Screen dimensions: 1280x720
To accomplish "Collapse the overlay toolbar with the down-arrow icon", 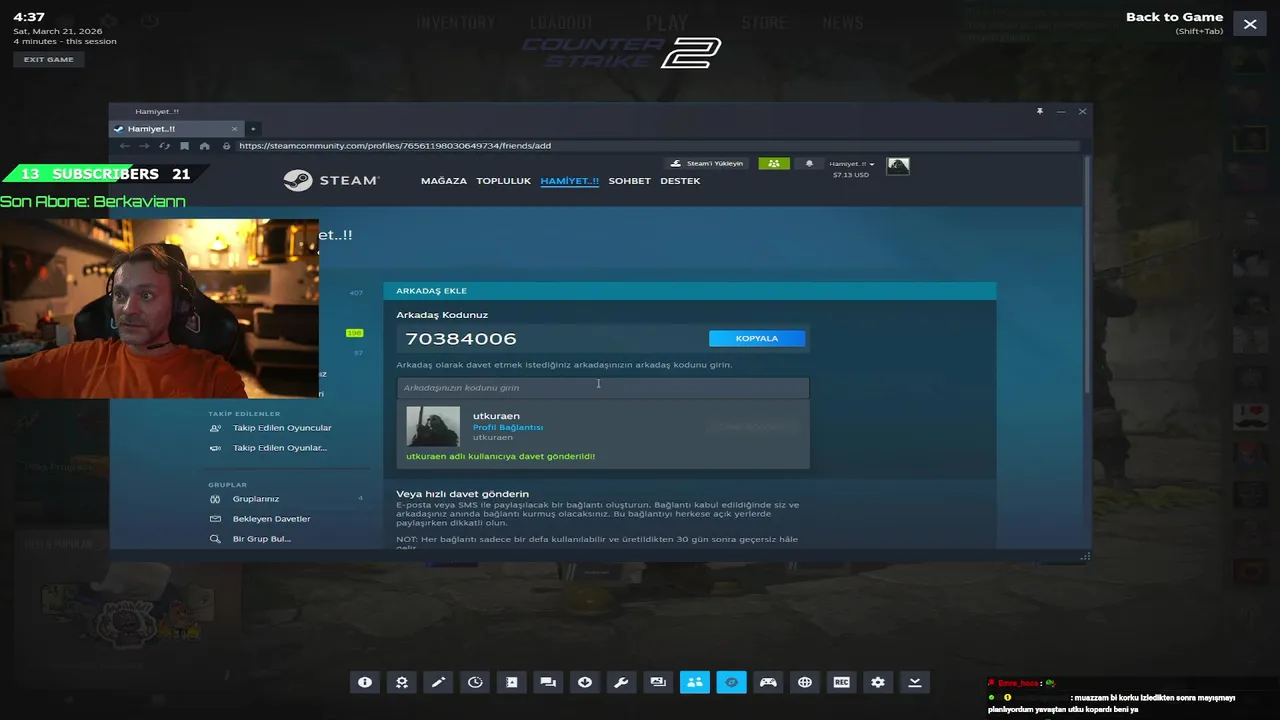I will pos(915,682).
